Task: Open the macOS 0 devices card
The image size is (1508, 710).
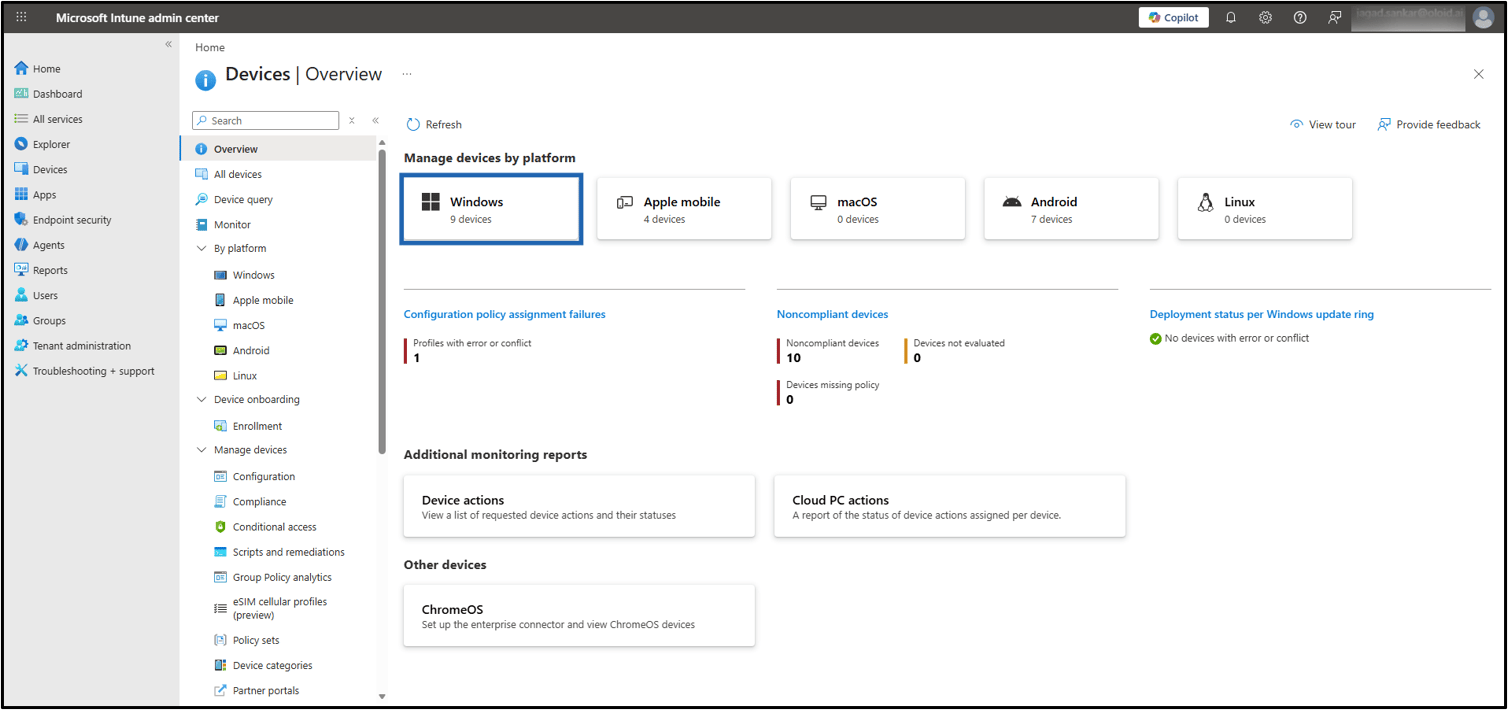Action: pyautogui.click(x=878, y=209)
